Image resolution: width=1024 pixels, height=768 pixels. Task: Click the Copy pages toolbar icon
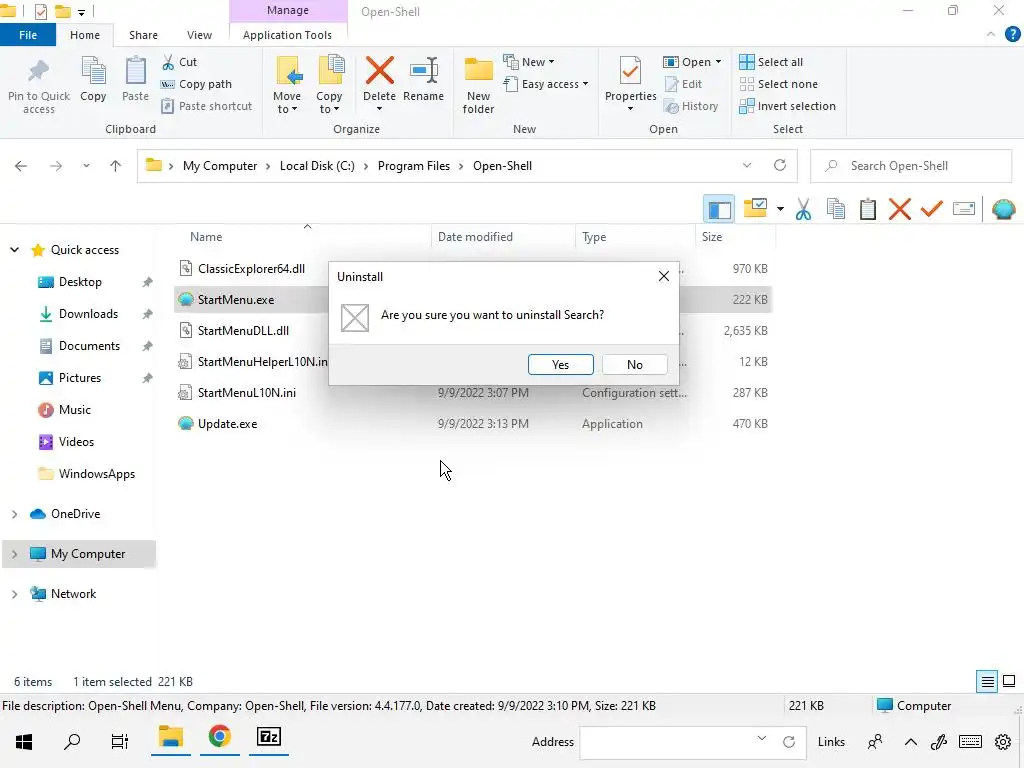click(835, 210)
